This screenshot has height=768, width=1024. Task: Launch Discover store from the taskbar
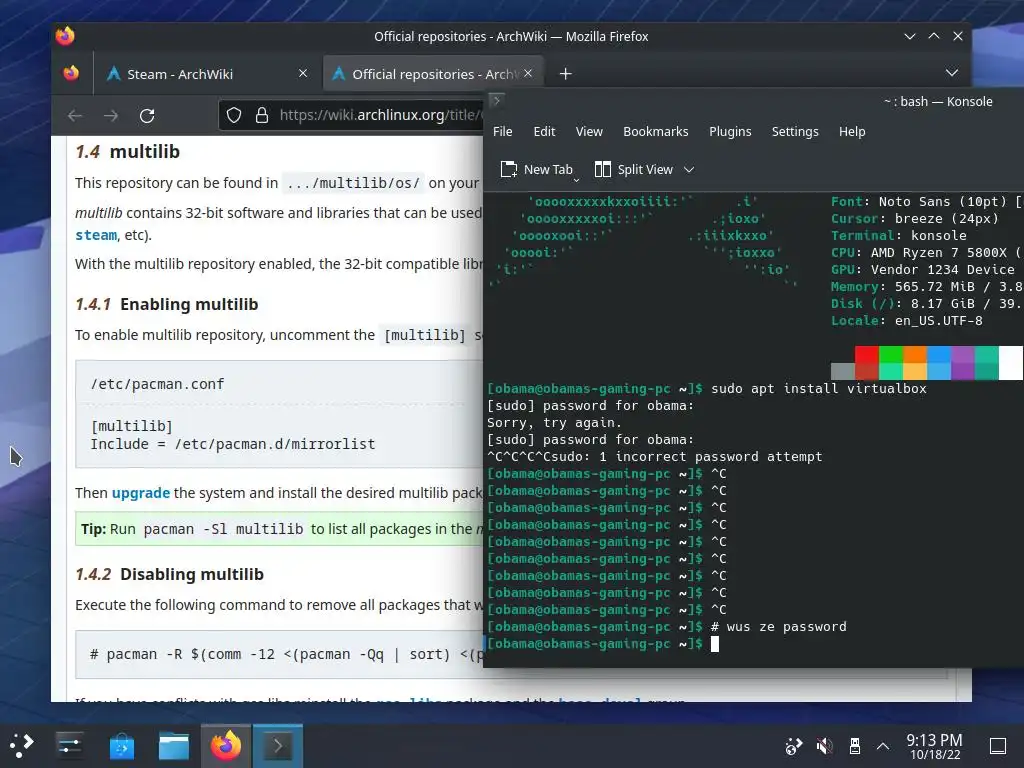(x=121, y=746)
